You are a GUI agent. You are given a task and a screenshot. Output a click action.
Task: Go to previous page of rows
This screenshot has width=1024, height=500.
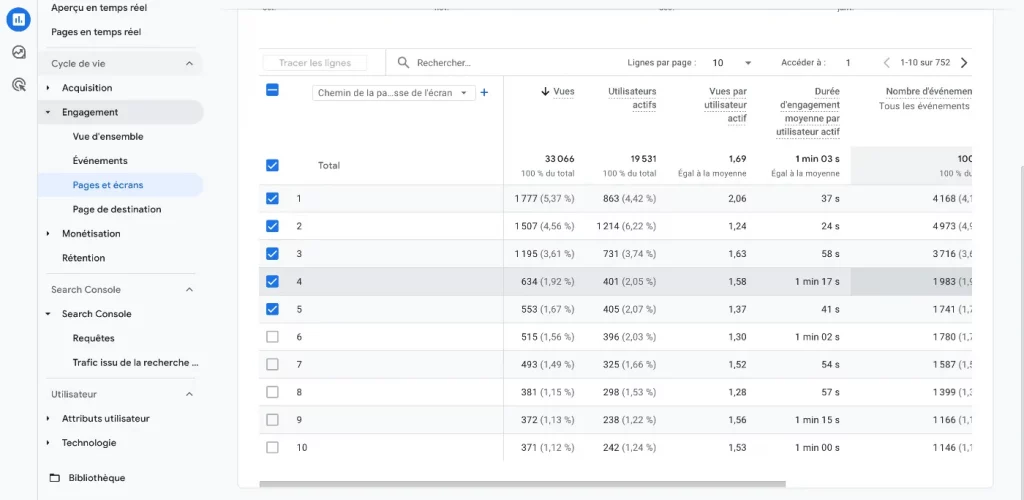point(887,63)
